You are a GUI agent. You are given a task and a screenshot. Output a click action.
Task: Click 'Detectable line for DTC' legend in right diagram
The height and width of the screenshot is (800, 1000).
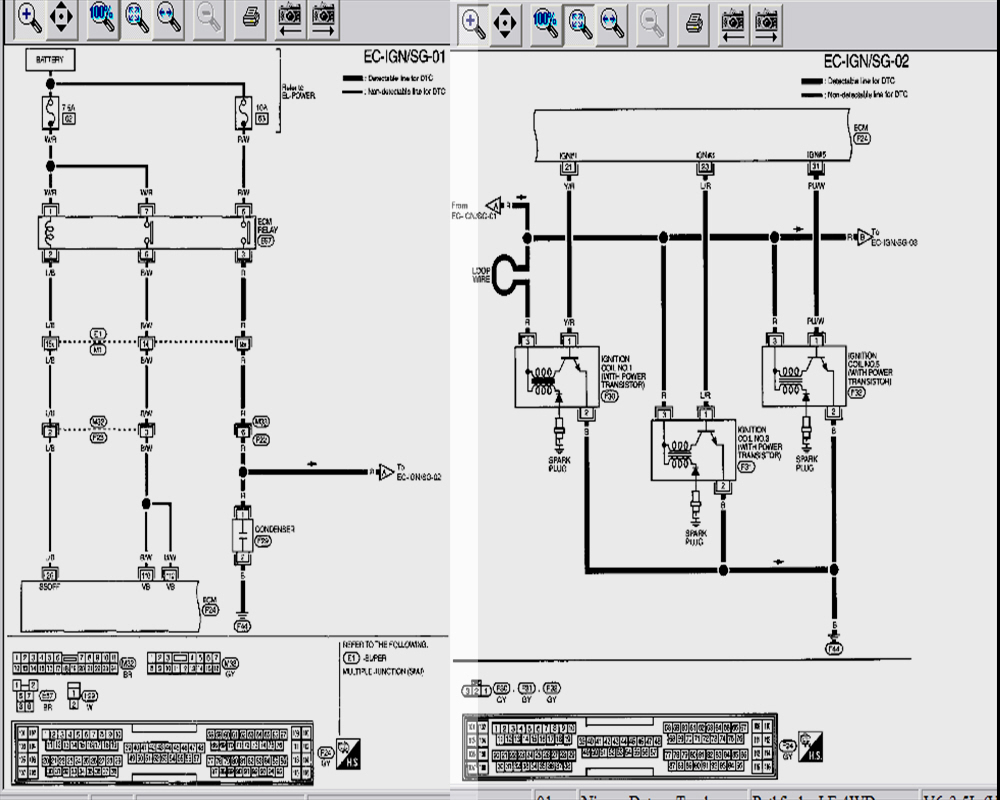click(848, 81)
